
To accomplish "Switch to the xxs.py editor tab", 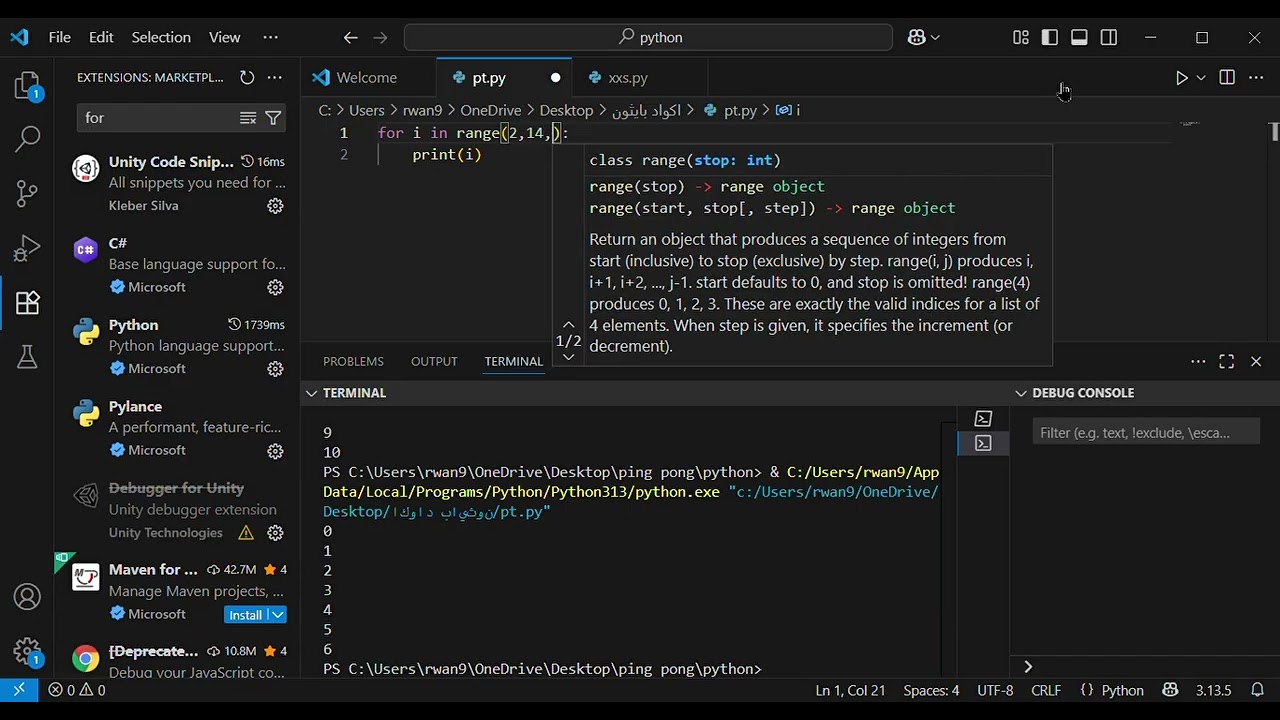I will coord(628,78).
